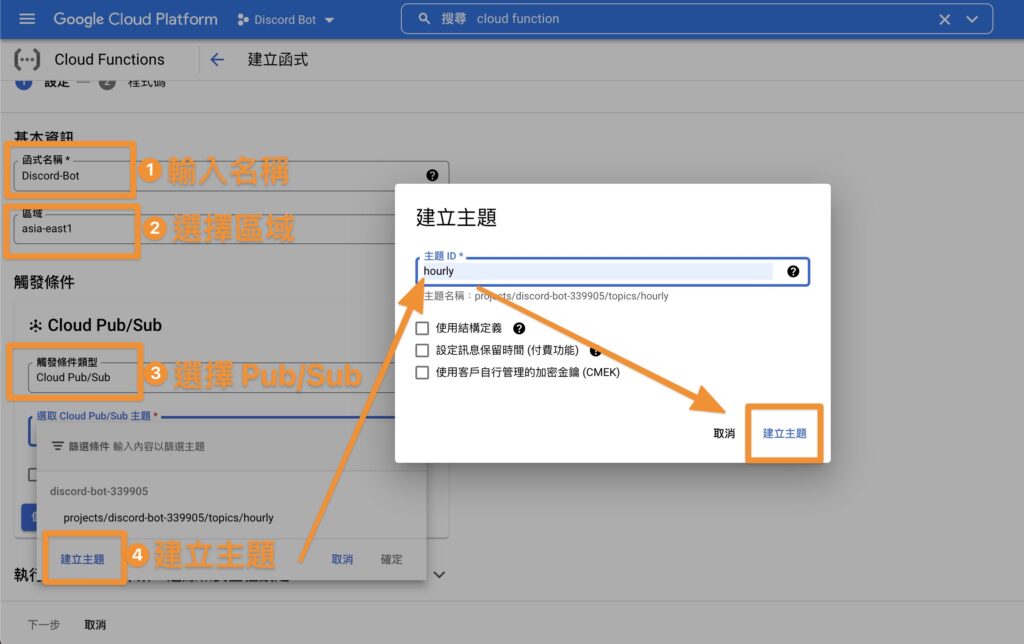The width and height of the screenshot is (1024, 644).
Task: Open the Discord Bot project selector
Action: tap(286, 20)
